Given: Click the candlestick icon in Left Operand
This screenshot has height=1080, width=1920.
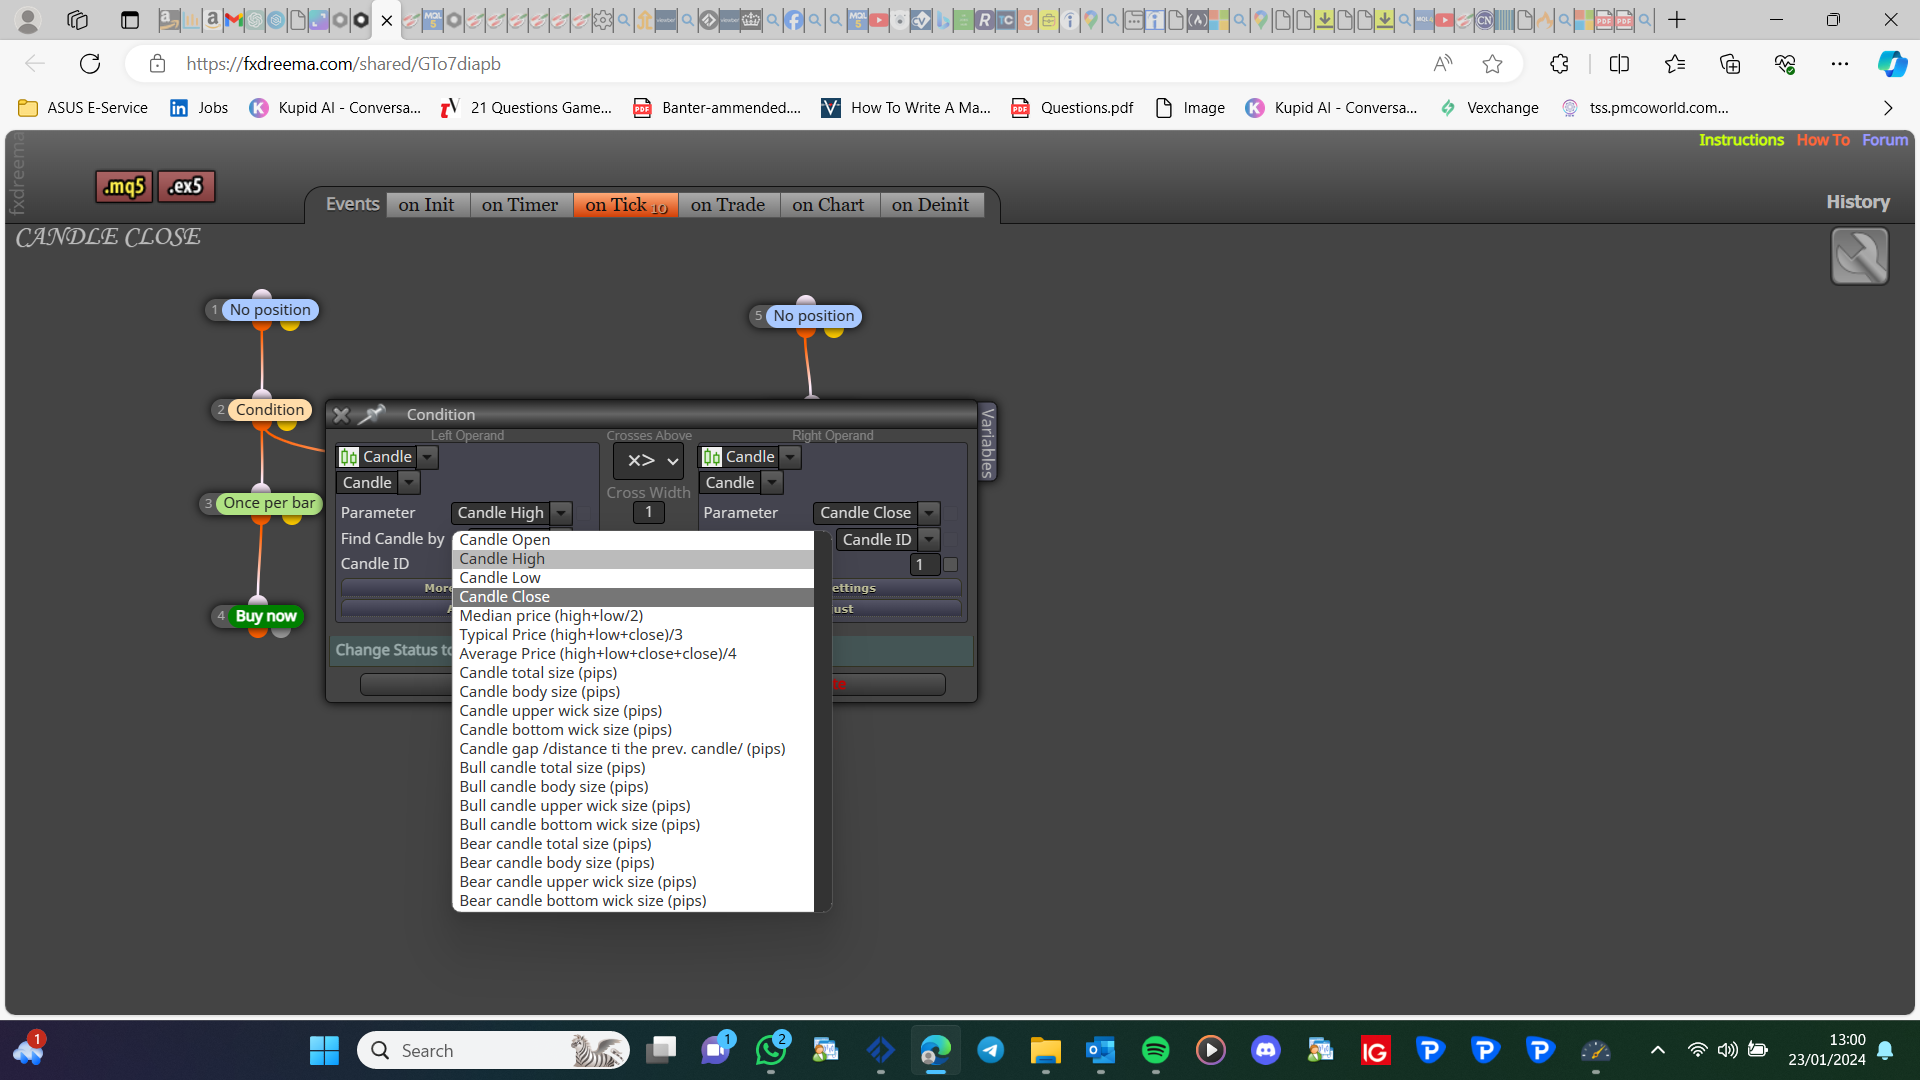Looking at the screenshot, I should click(x=348, y=457).
